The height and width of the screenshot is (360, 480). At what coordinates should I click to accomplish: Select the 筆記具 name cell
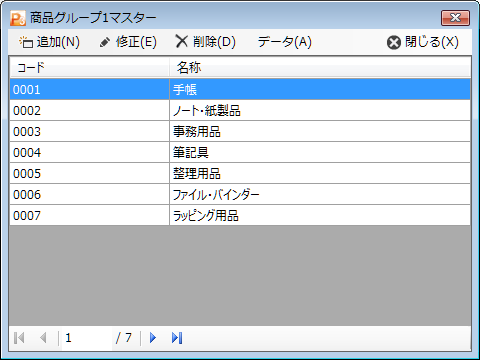click(320, 152)
